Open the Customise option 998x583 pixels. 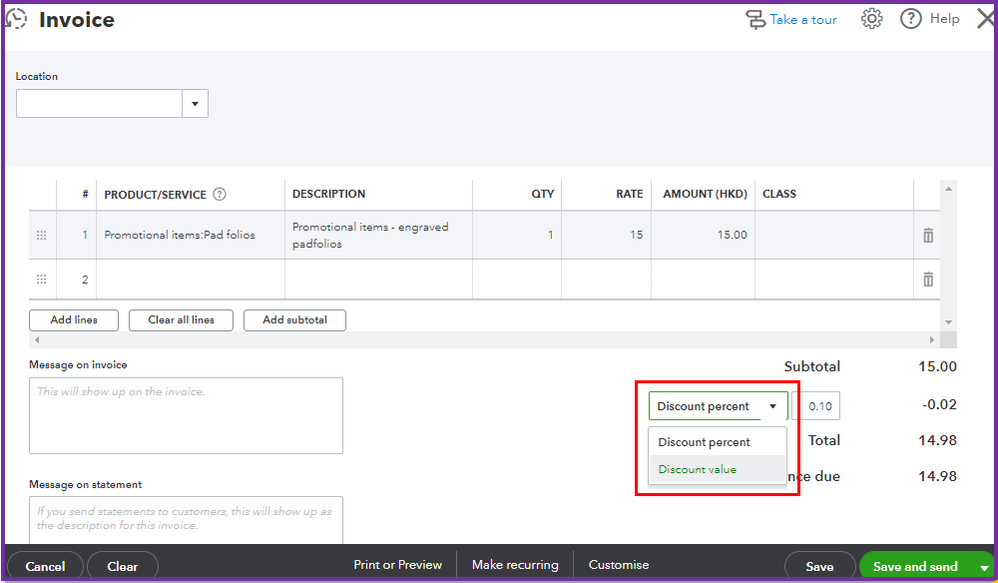coord(619,565)
